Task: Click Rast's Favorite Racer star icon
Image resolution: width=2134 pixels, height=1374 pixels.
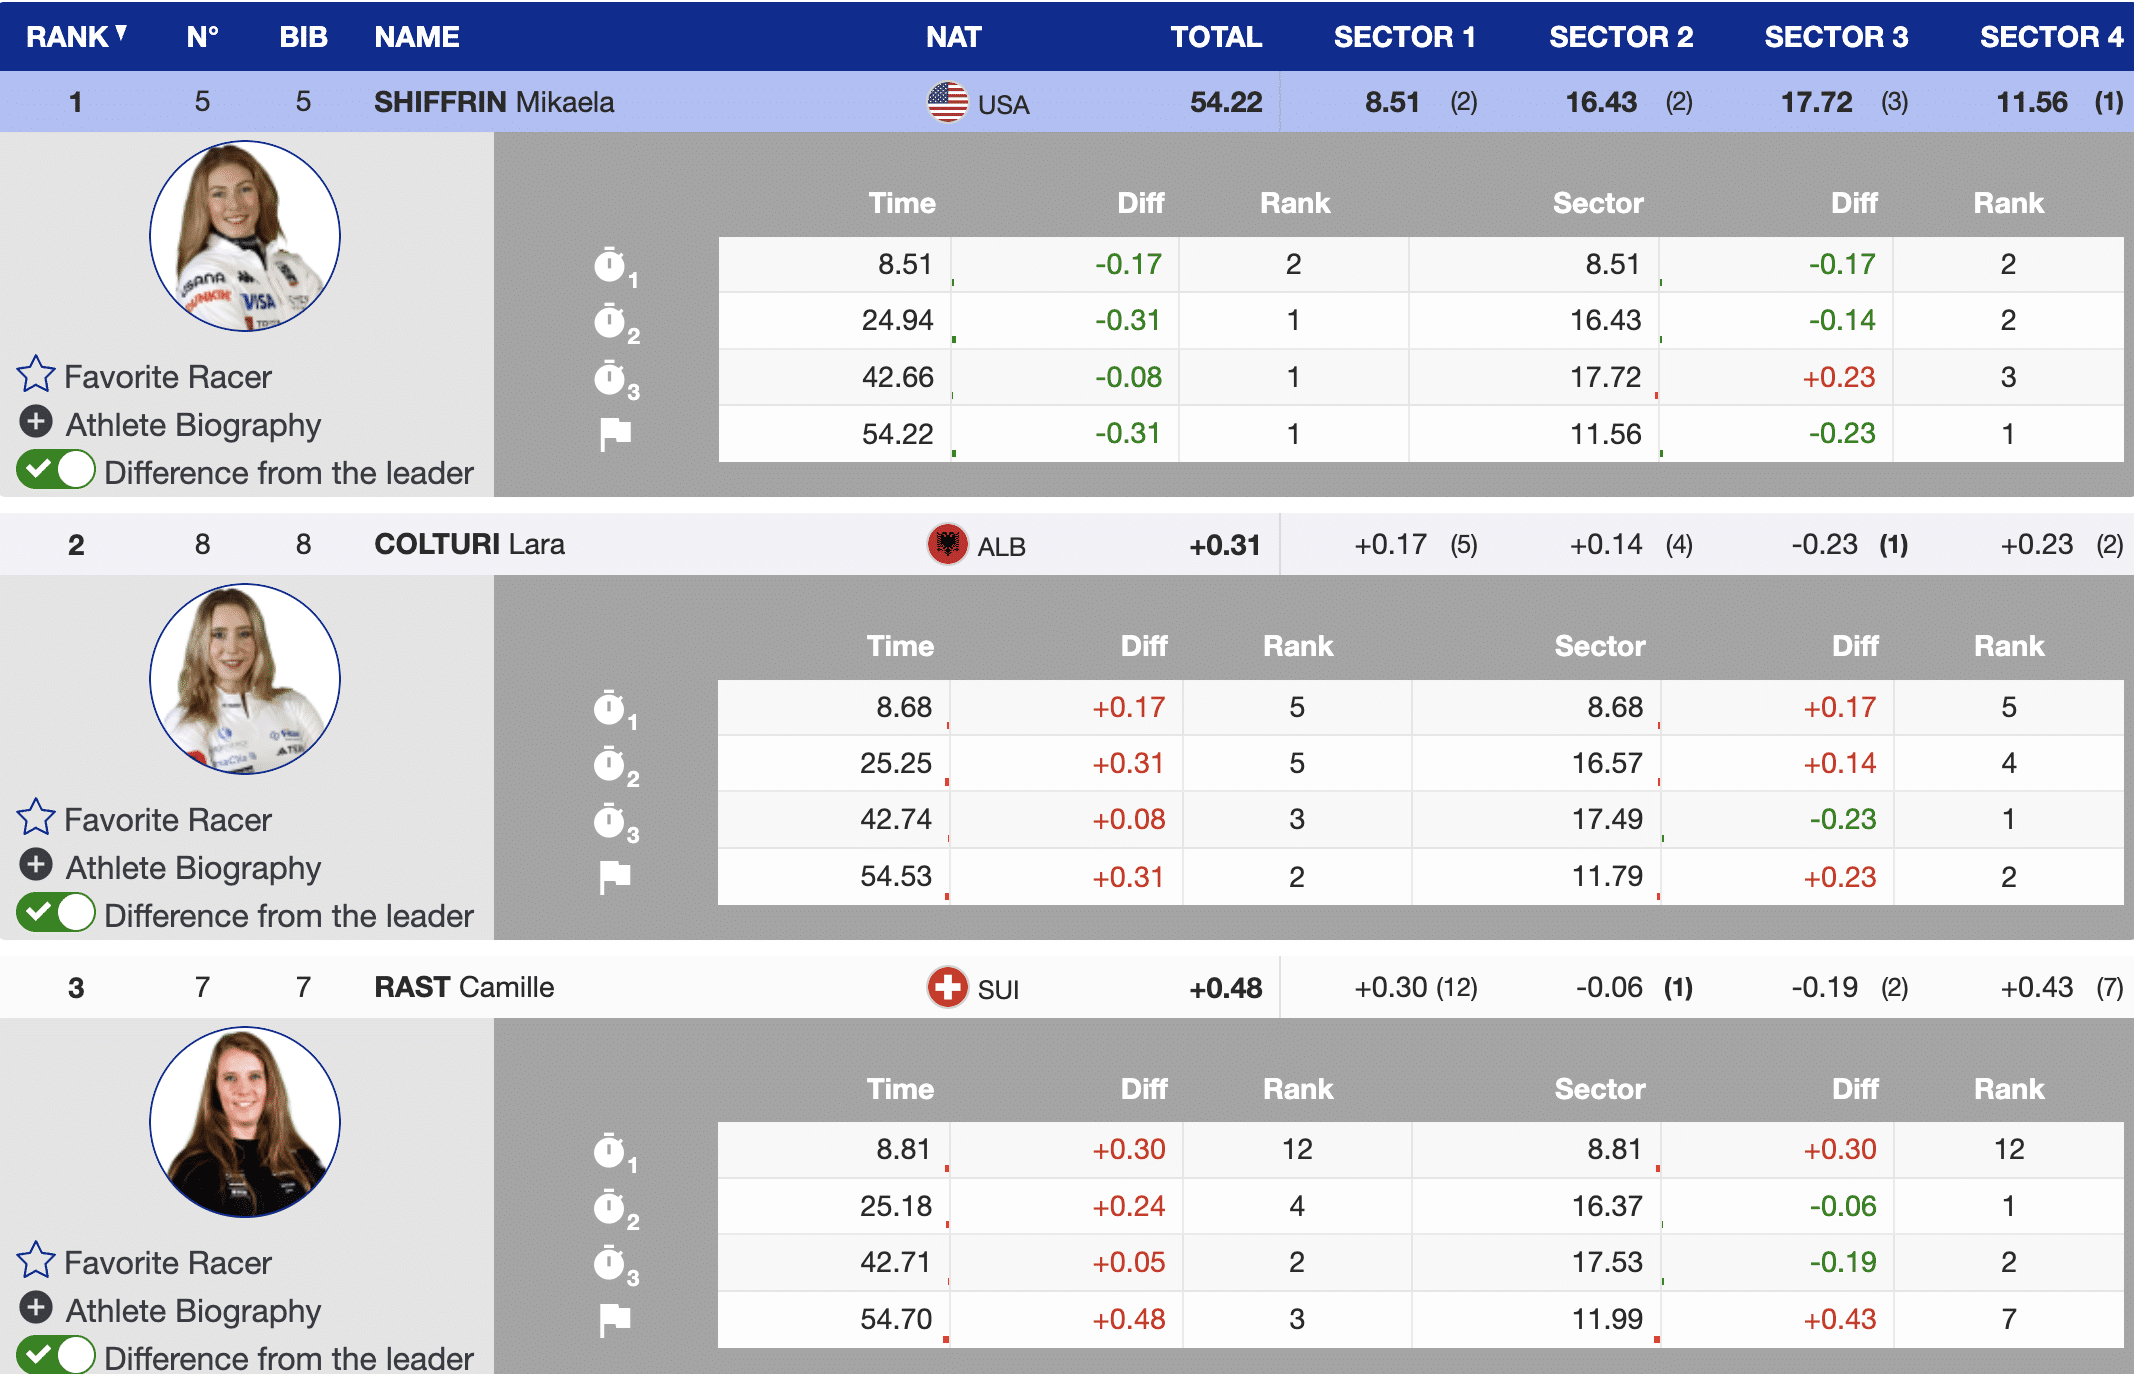Action: (x=35, y=1261)
